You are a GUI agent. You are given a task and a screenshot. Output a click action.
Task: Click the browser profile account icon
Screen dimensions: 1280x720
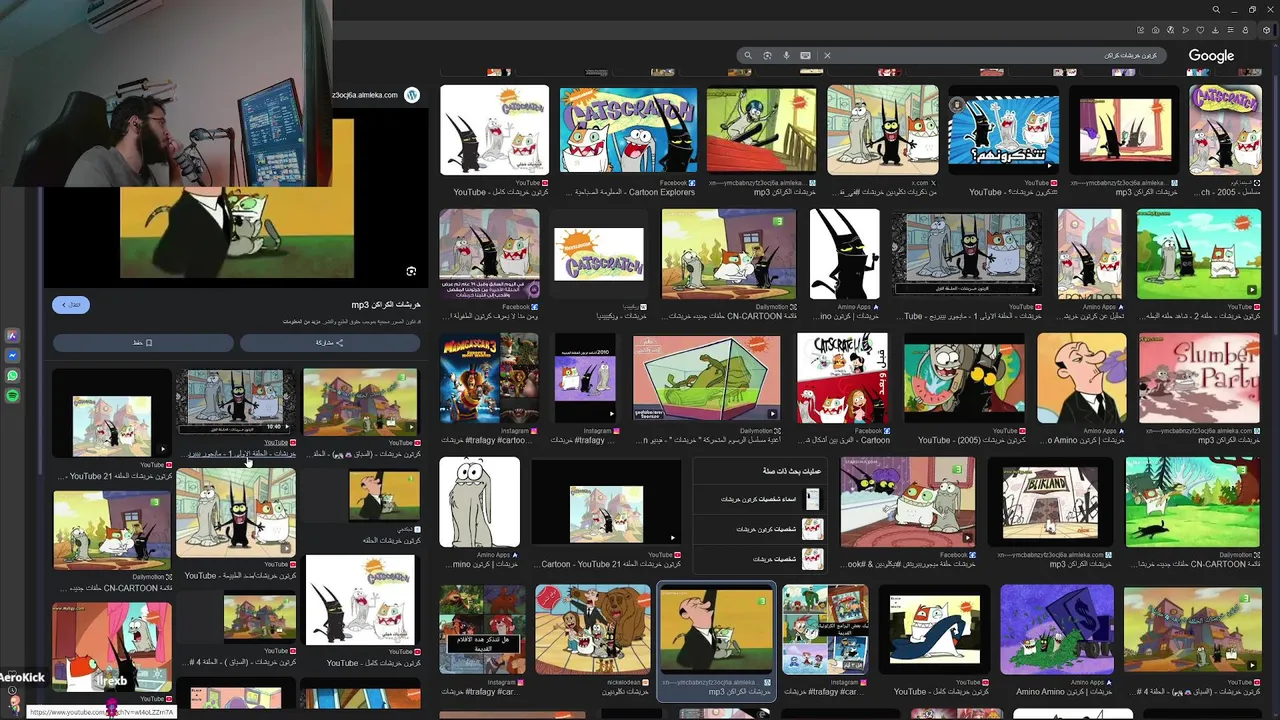click(1245, 30)
